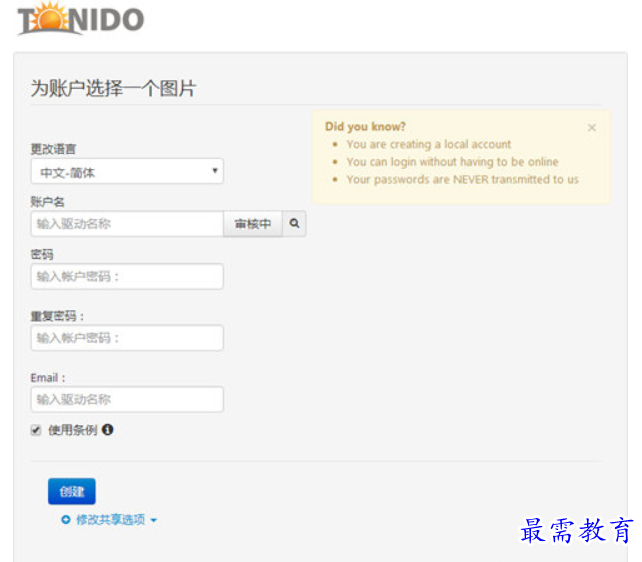Click the 为账户选择一个图片 heading
This screenshot has height=562, width=642.
tap(113, 88)
